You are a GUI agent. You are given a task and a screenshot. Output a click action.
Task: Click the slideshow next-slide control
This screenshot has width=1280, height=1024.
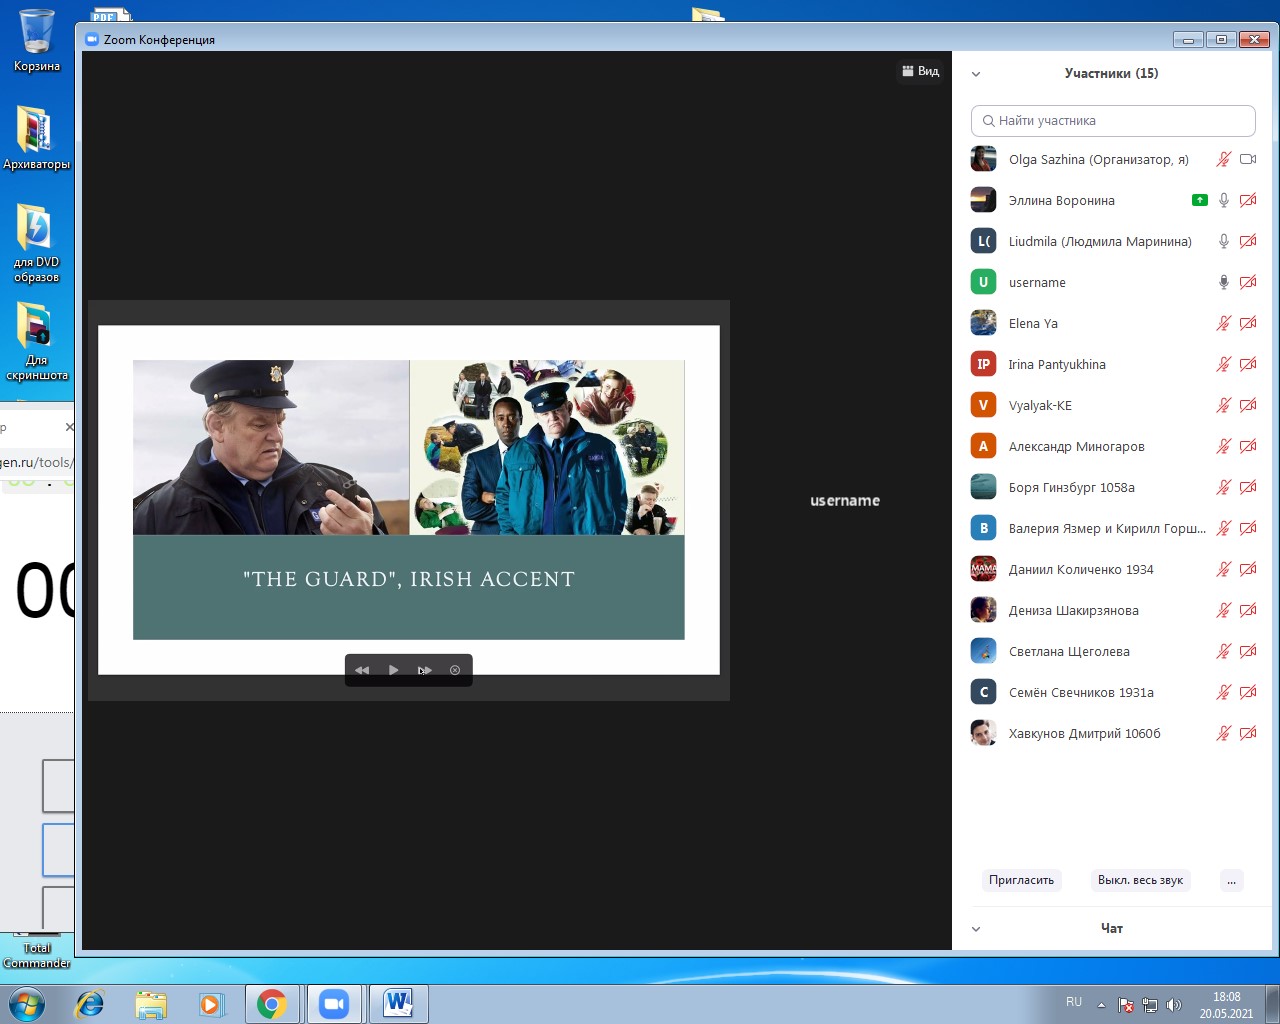pyautogui.click(x=425, y=670)
